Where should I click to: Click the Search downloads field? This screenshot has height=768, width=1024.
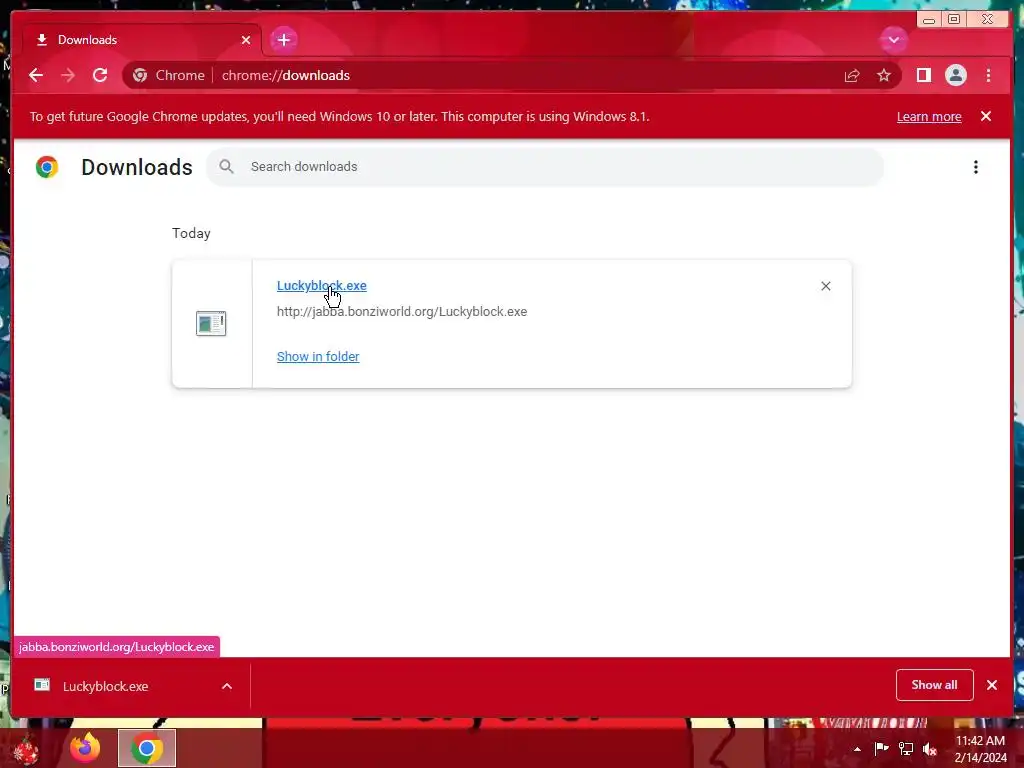pyautogui.click(x=545, y=167)
